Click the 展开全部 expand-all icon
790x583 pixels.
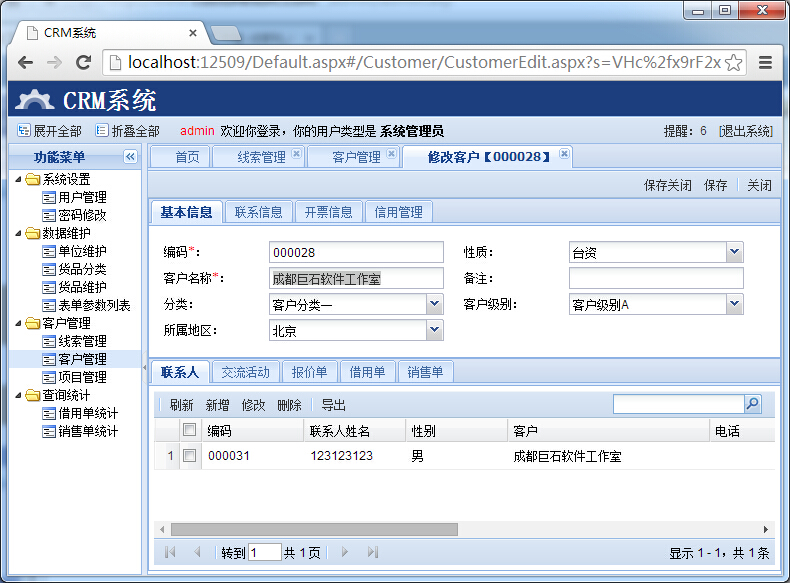tap(24, 131)
